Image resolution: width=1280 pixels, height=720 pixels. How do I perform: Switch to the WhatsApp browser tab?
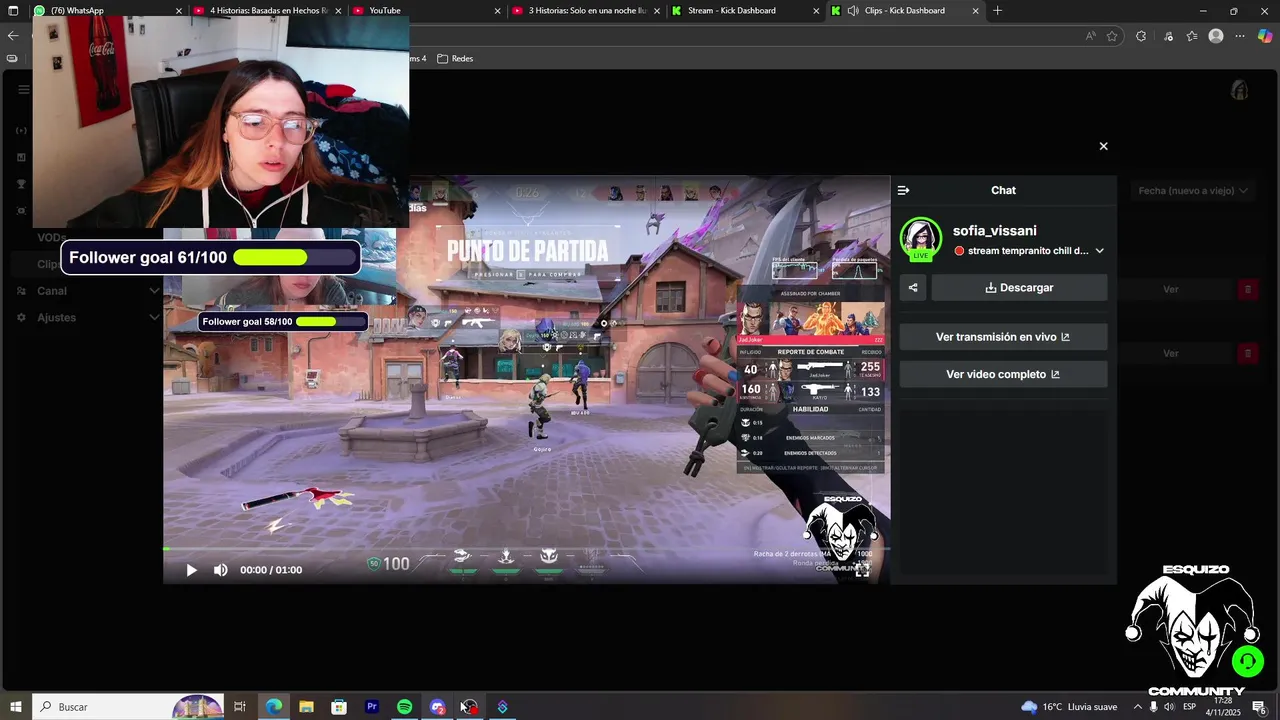coord(108,11)
